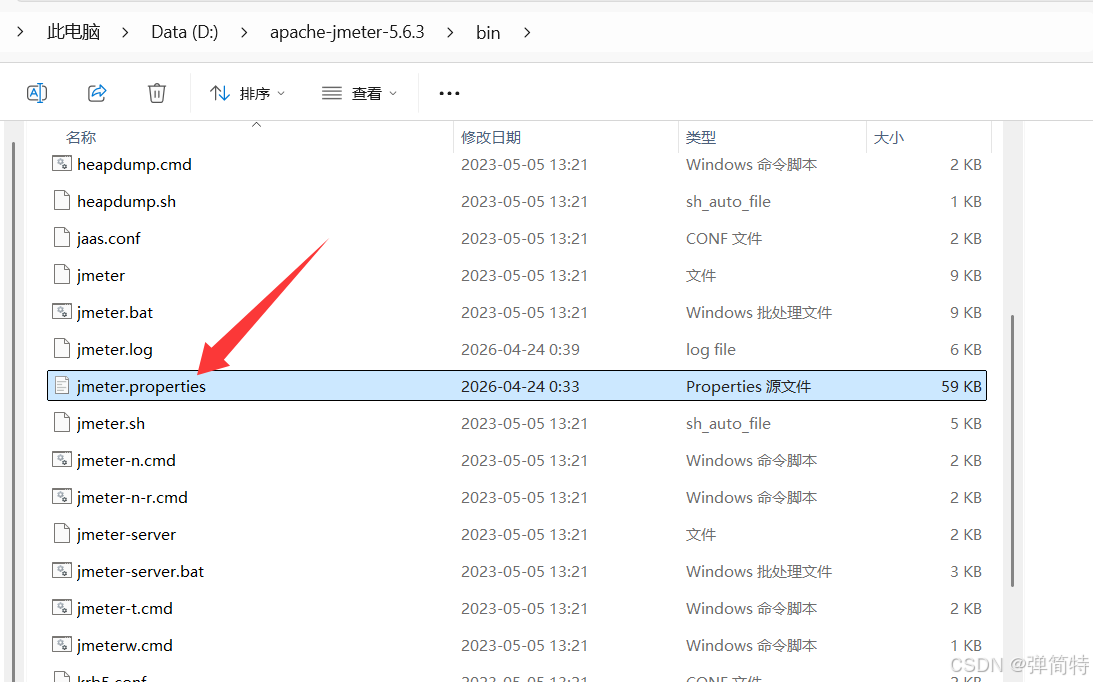Select the jmeter.properties file name
Screen dimensions: 1093x682
(142, 386)
